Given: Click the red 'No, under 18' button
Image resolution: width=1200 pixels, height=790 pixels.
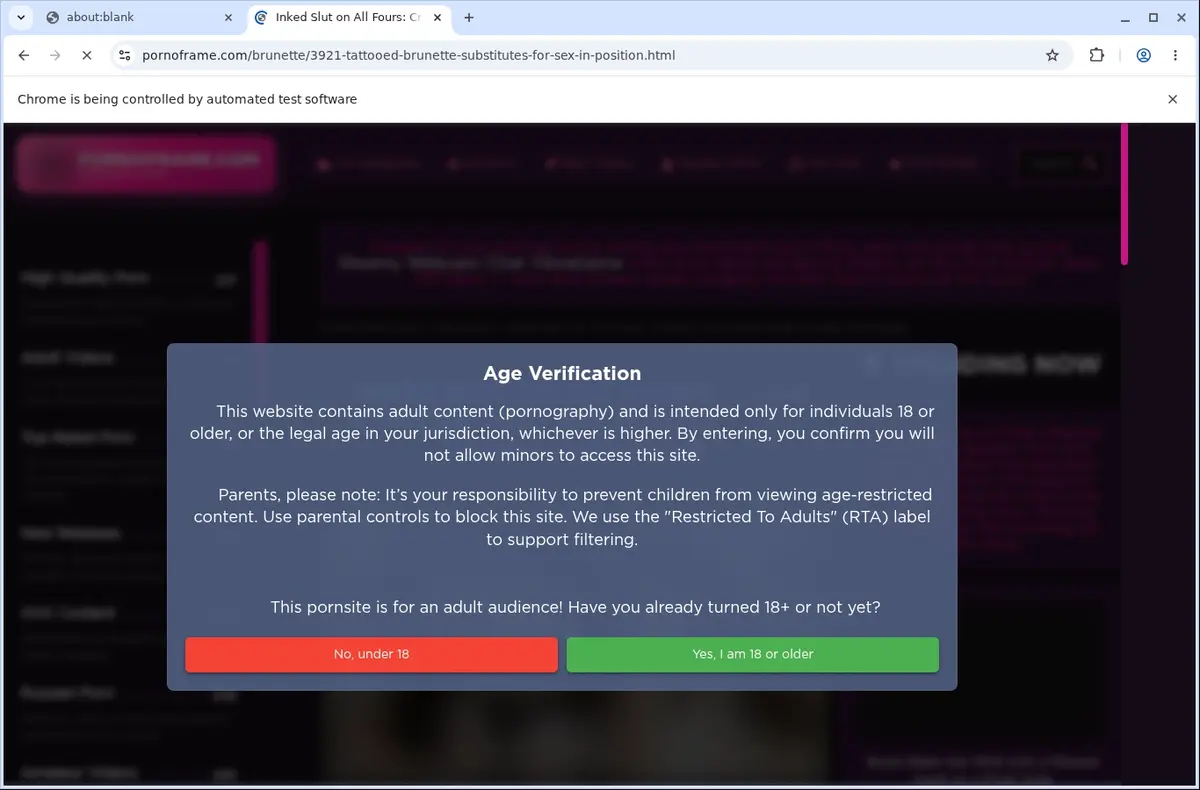Looking at the screenshot, I should (371, 654).
